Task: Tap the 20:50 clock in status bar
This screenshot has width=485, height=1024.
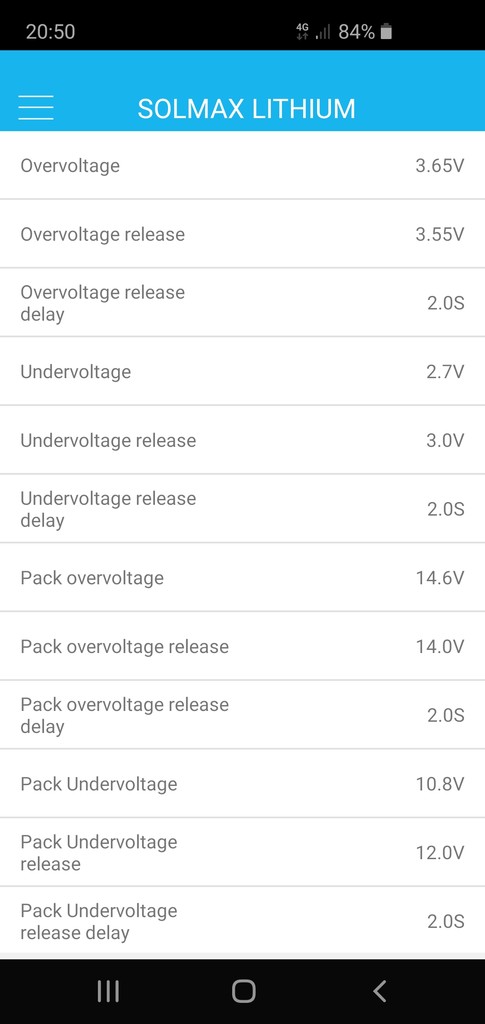Action: (50, 31)
